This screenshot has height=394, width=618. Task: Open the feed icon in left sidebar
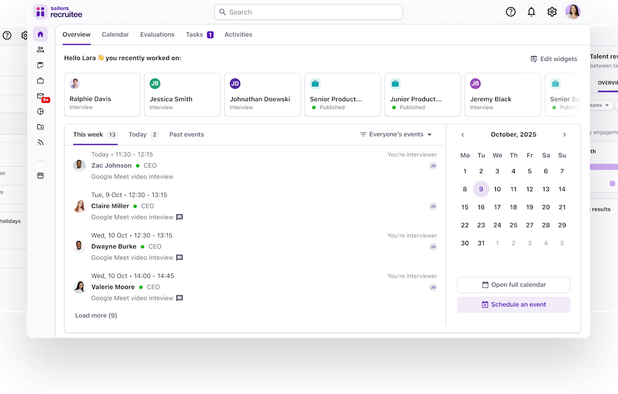point(40,143)
